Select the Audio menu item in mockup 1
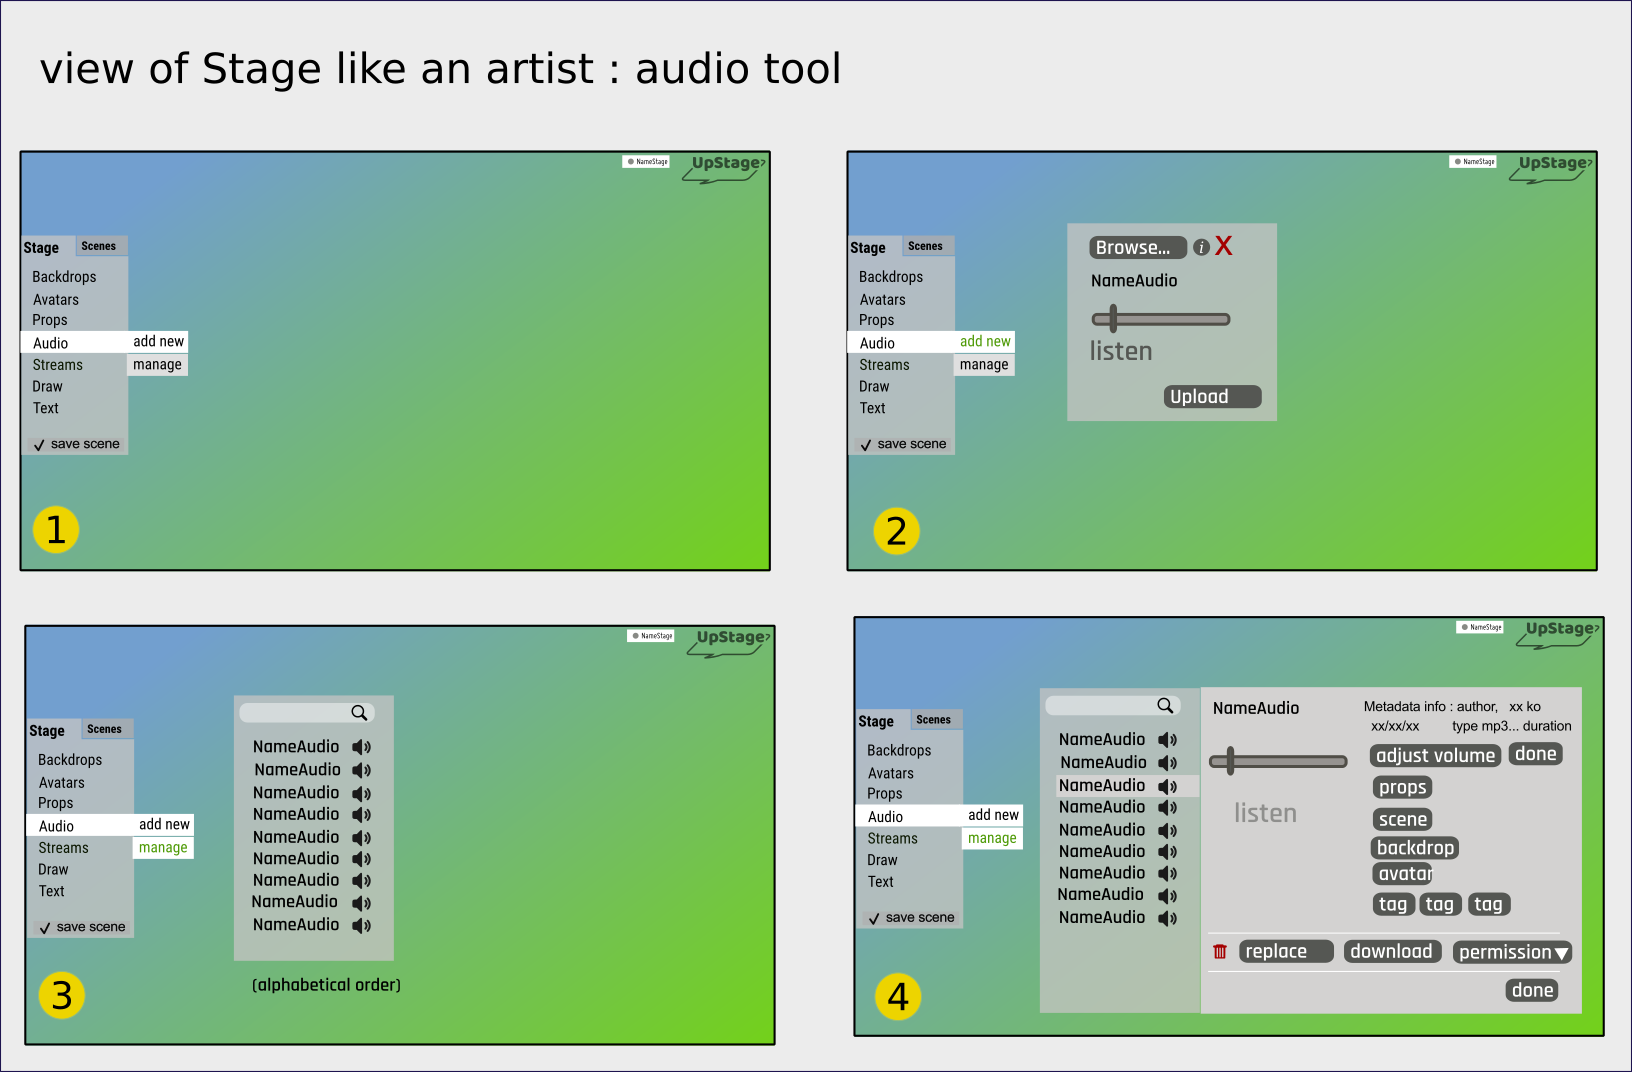This screenshot has width=1632, height=1072. (74, 343)
